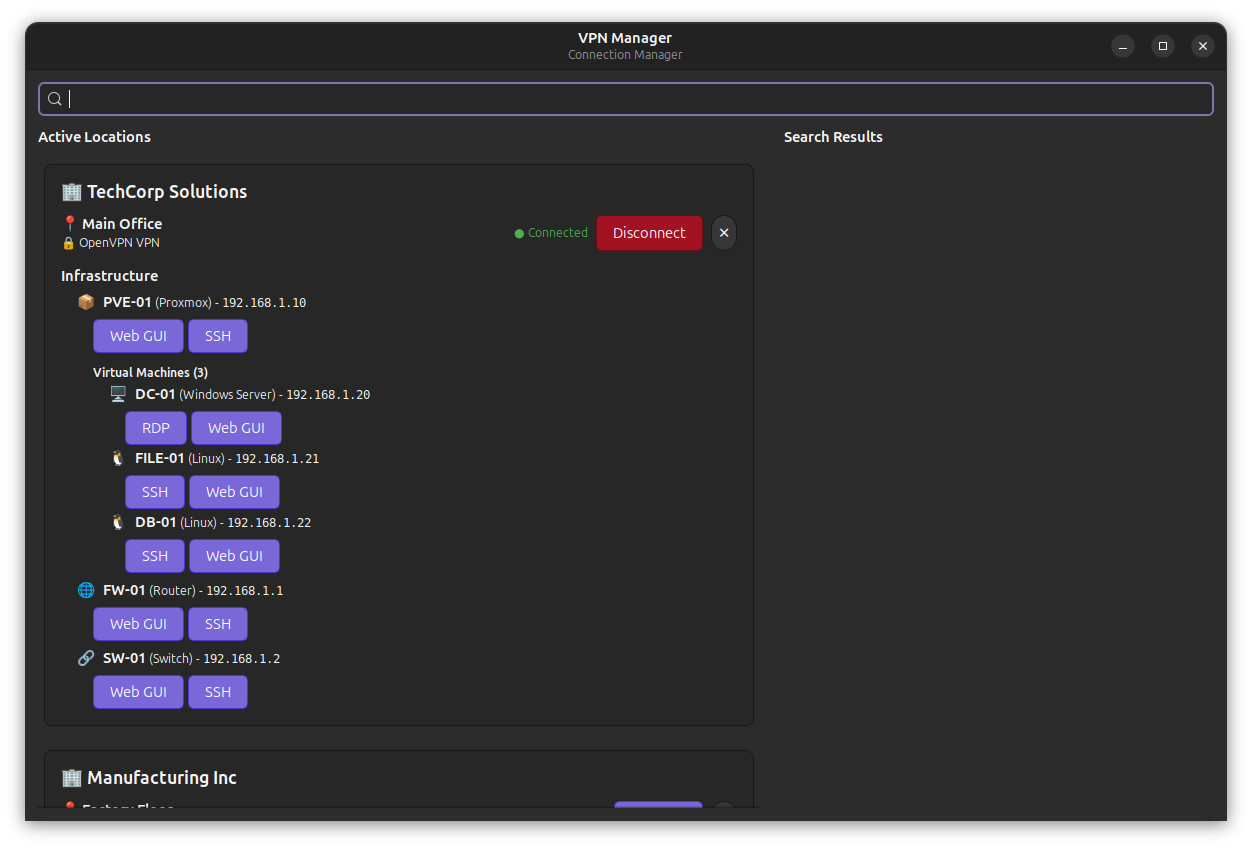Image resolution: width=1252 pixels, height=849 pixels.
Task: Focus the search input field
Action: (640, 99)
